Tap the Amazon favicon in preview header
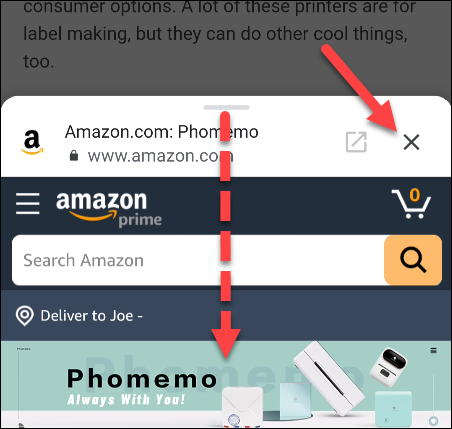 tap(32, 142)
